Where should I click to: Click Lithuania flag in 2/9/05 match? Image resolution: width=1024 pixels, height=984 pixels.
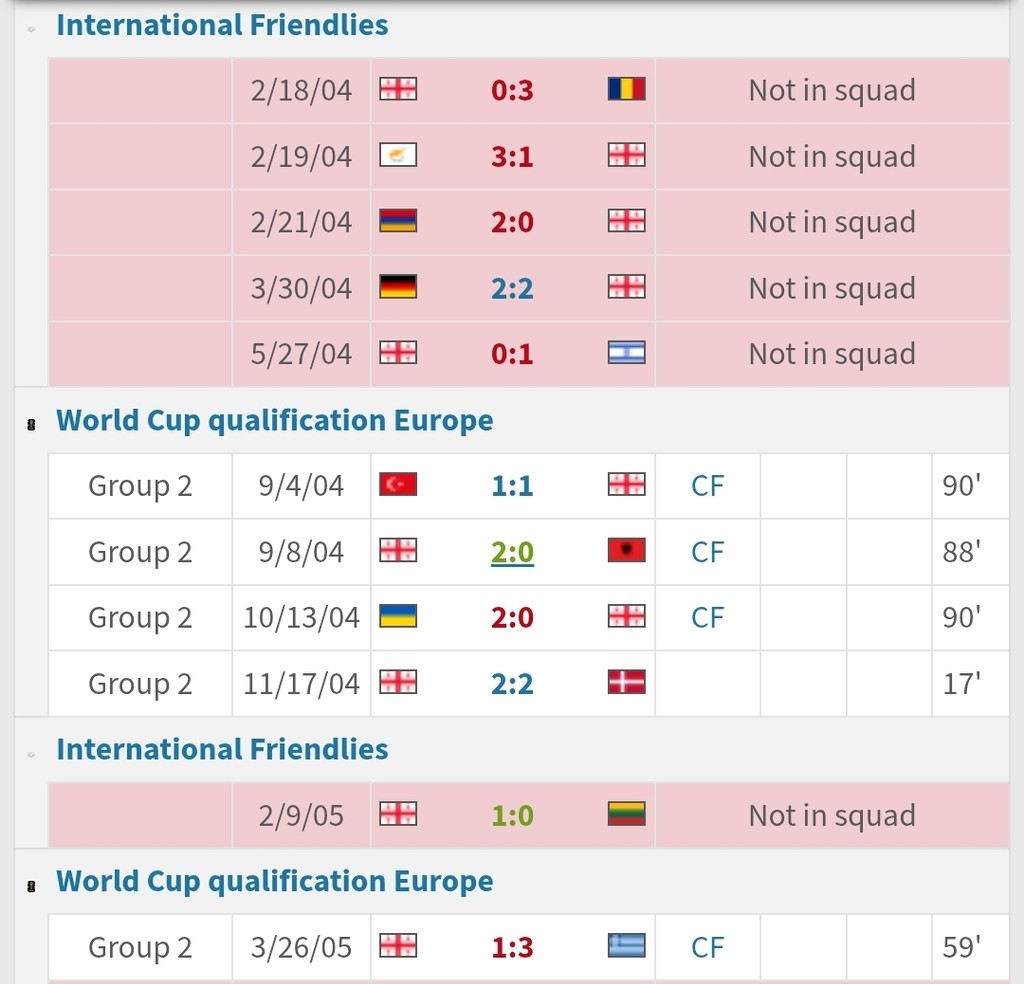click(626, 816)
